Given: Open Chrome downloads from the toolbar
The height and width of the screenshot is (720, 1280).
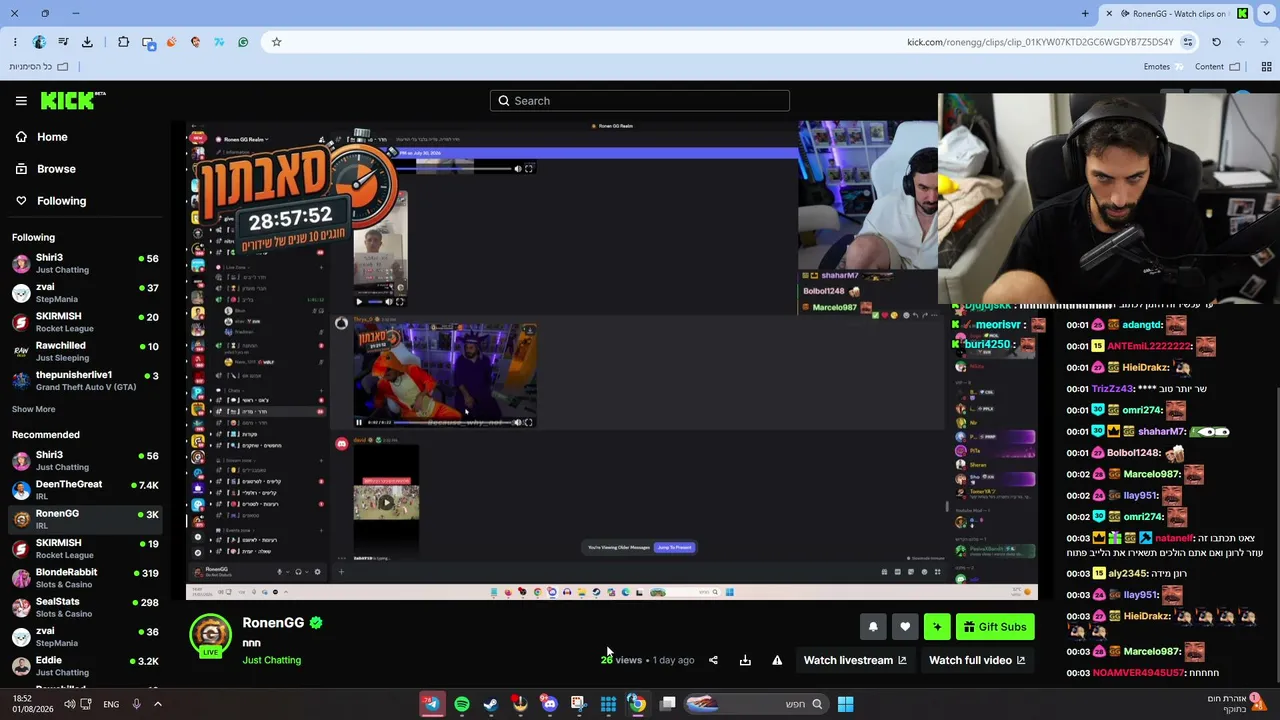Looking at the screenshot, I should (87, 42).
